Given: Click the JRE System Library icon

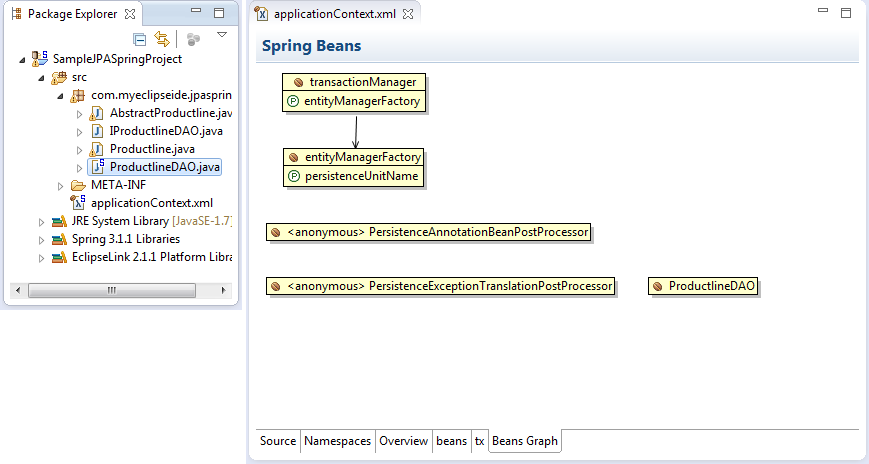Looking at the screenshot, I should point(59,221).
